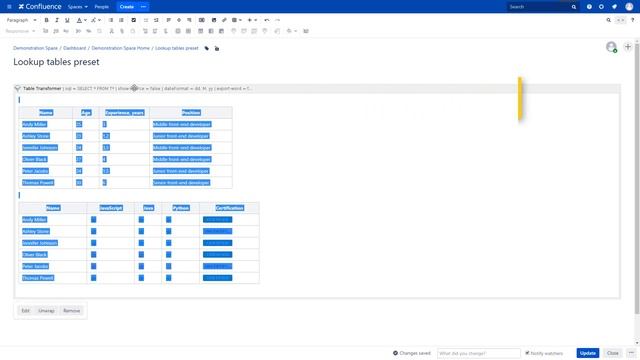Open the Paragraph style dropdown

(21, 20)
